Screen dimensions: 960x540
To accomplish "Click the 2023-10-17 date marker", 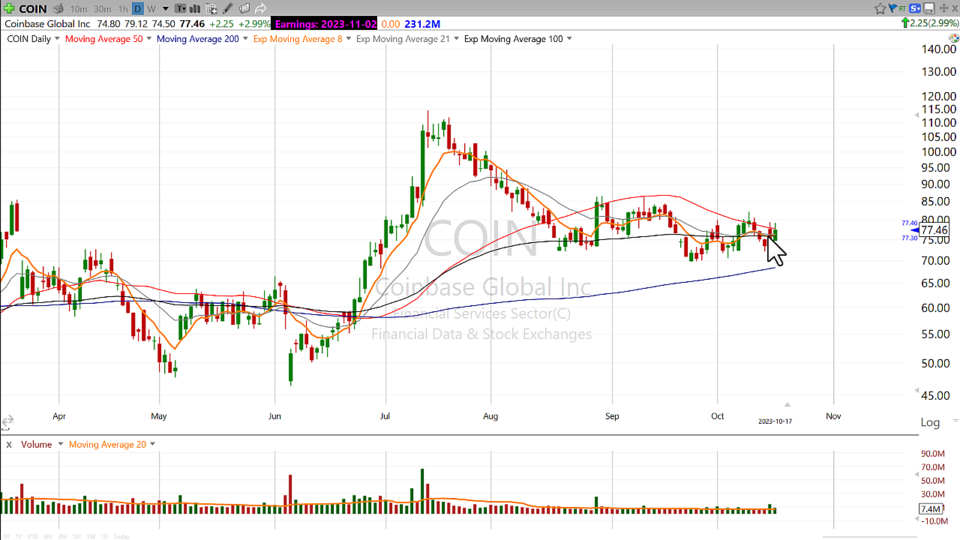I will click(775, 421).
